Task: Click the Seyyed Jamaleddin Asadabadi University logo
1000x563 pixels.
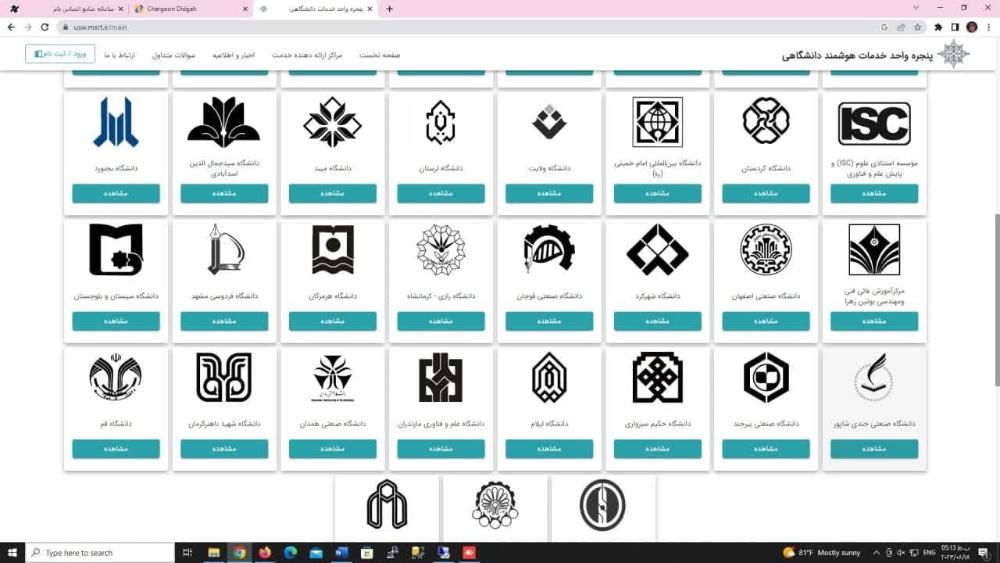Action: (x=224, y=122)
